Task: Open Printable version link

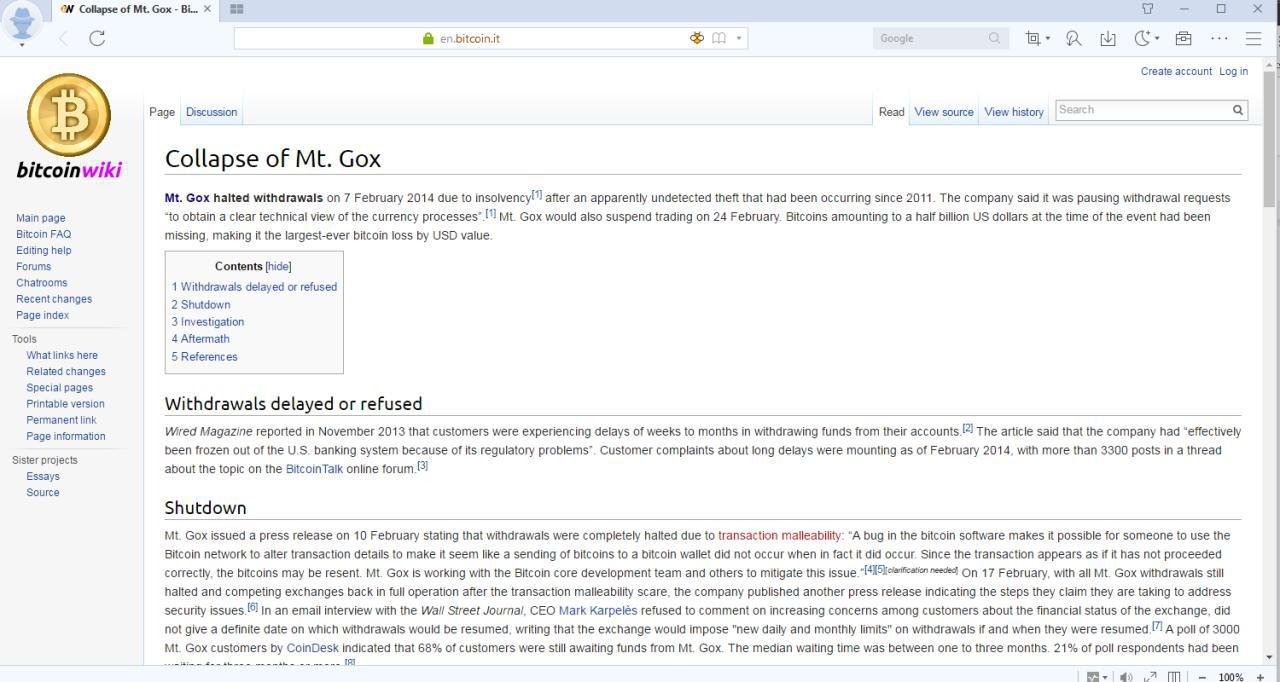Action: coord(65,404)
